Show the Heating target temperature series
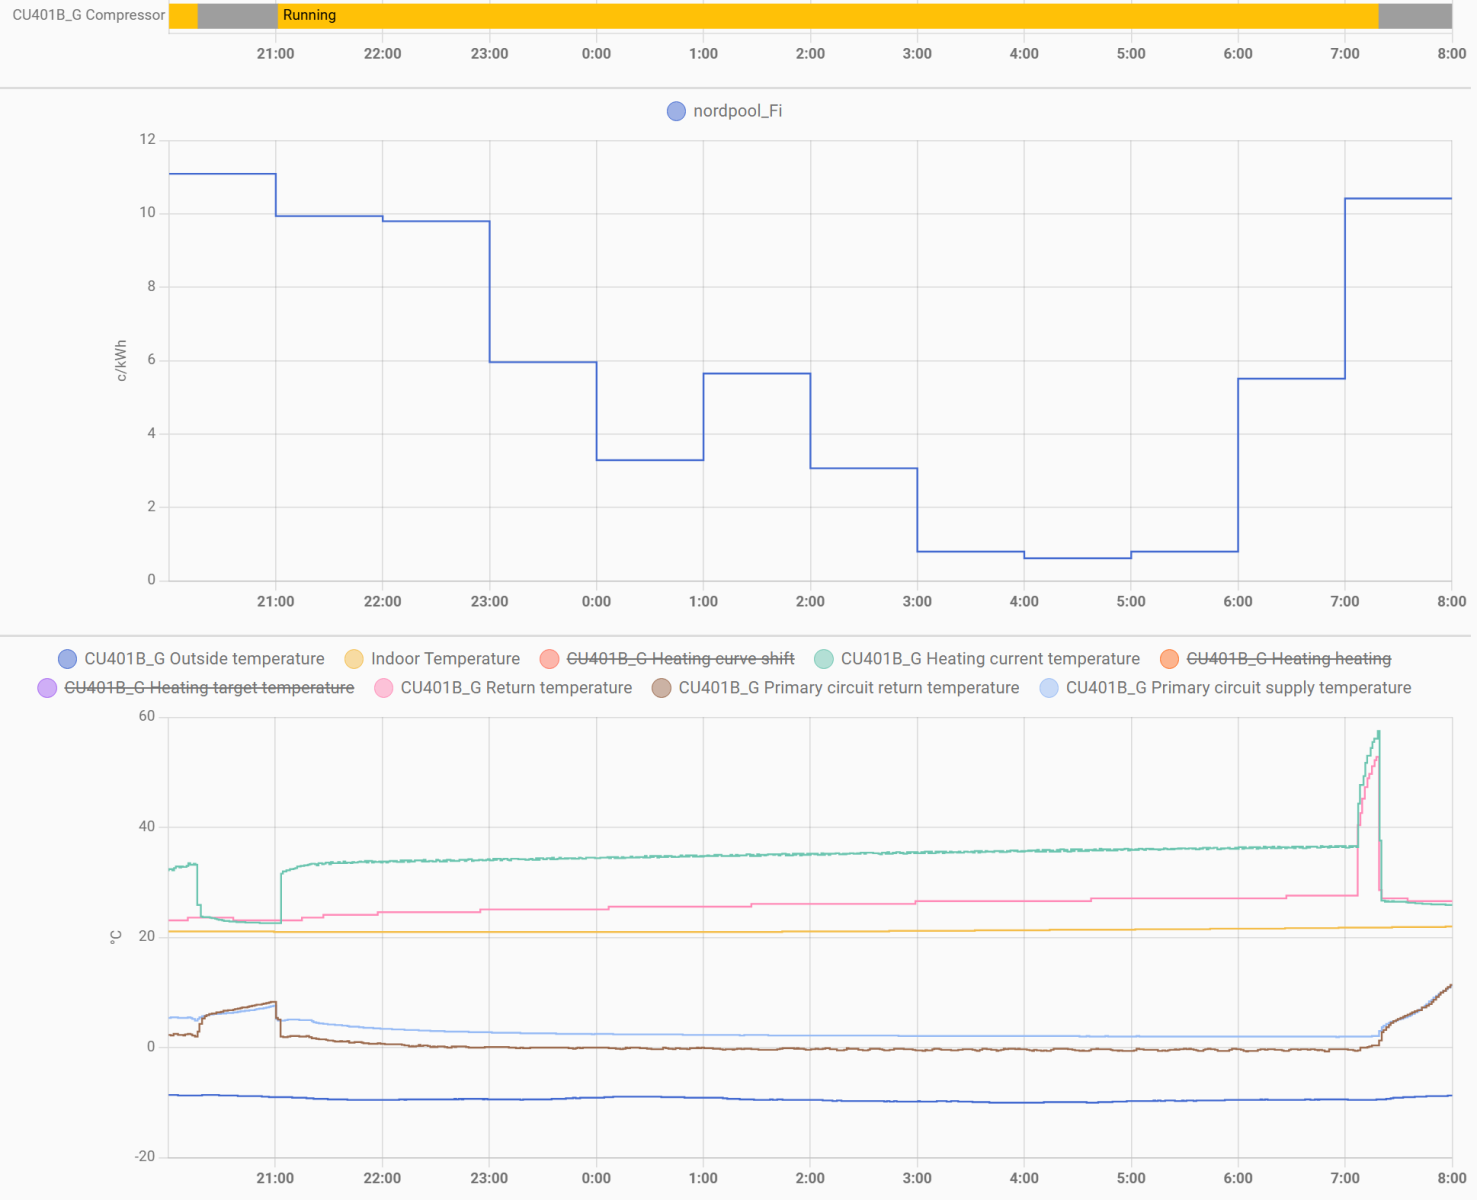The image size is (1477, 1200). tap(209, 688)
